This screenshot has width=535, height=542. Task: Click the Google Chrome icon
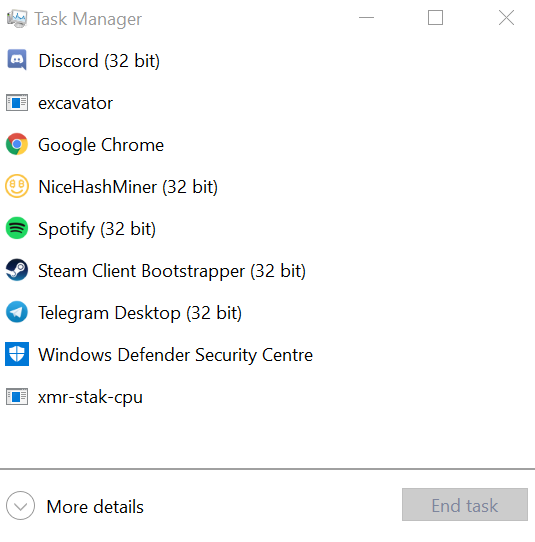pyautogui.click(x=17, y=144)
